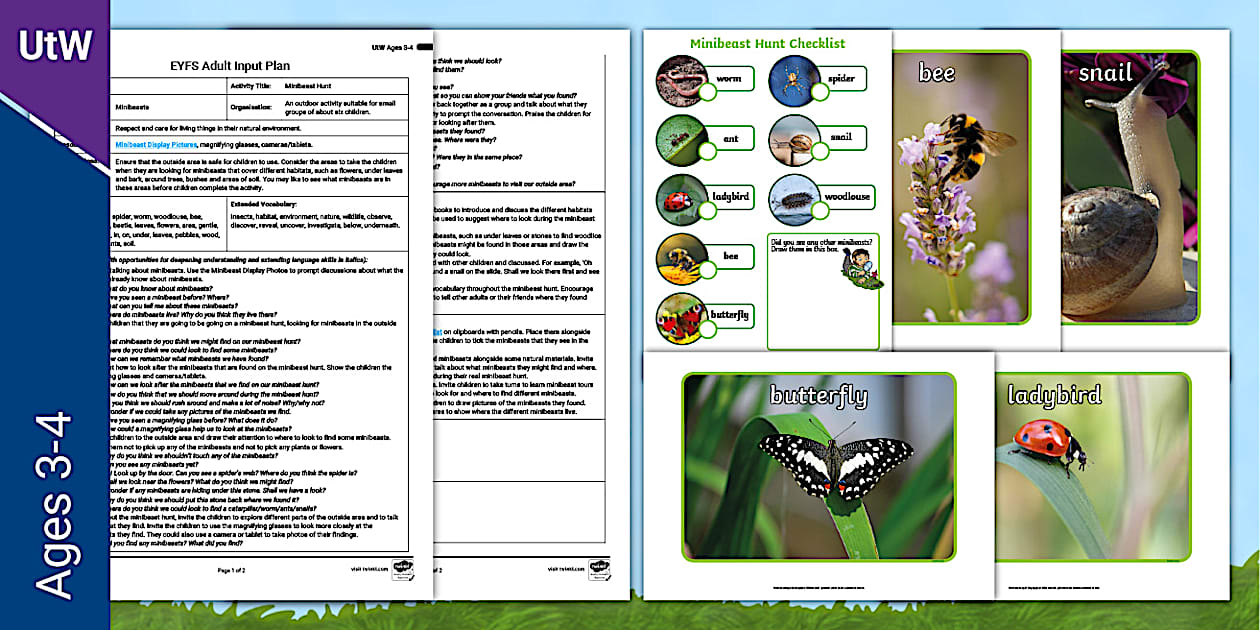Click the child with magnifying glass illustration
This screenshot has height=630, width=1260.
863,266
